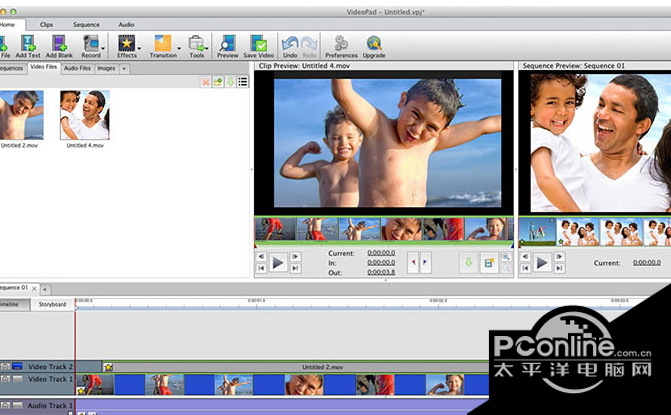Expand the Transition dropdown arrow
Viewport: 671px width, 415px height.
tap(179, 48)
